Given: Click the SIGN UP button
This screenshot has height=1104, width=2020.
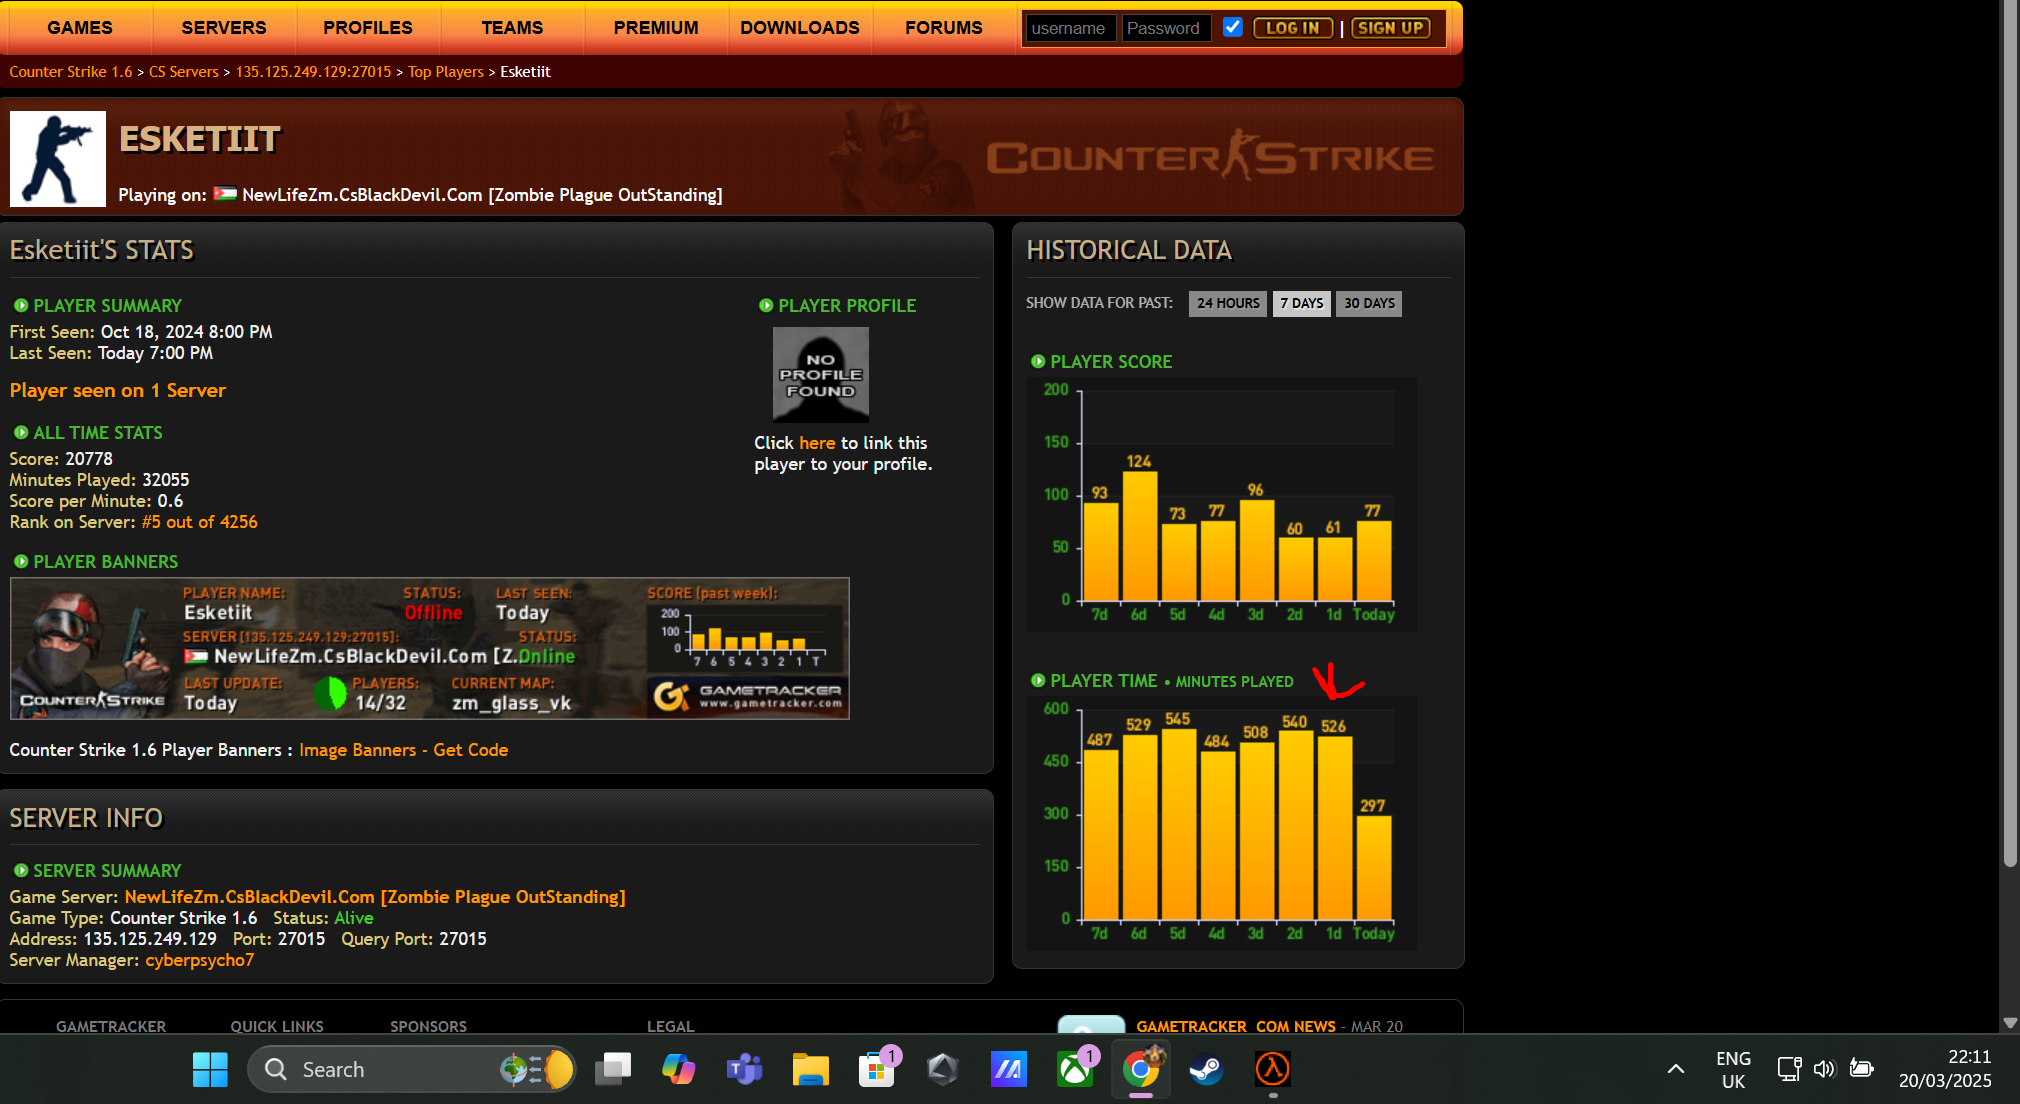Looking at the screenshot, I should click(x=1391, y=28).
